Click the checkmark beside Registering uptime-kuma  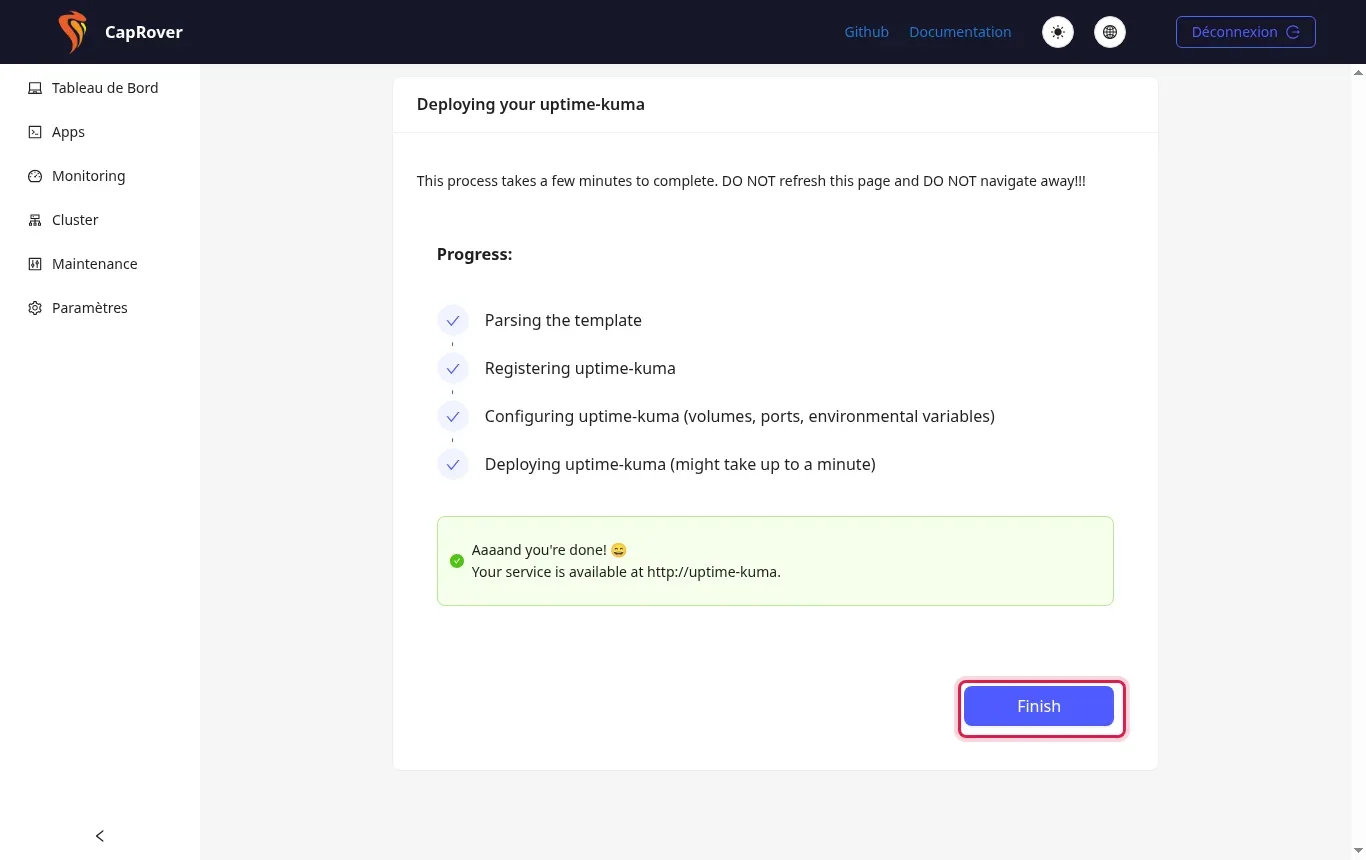pyautogui.click(x=453, y=369)
